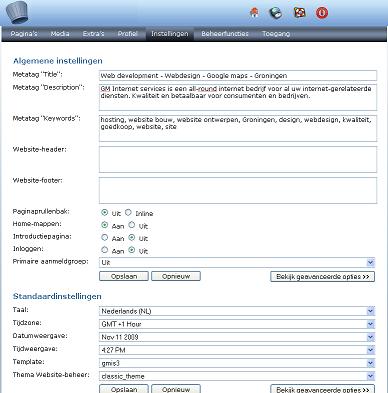Click Opslaan under Standaardinstellingen
The image size is (388, 393).
[x=124, y=389]
